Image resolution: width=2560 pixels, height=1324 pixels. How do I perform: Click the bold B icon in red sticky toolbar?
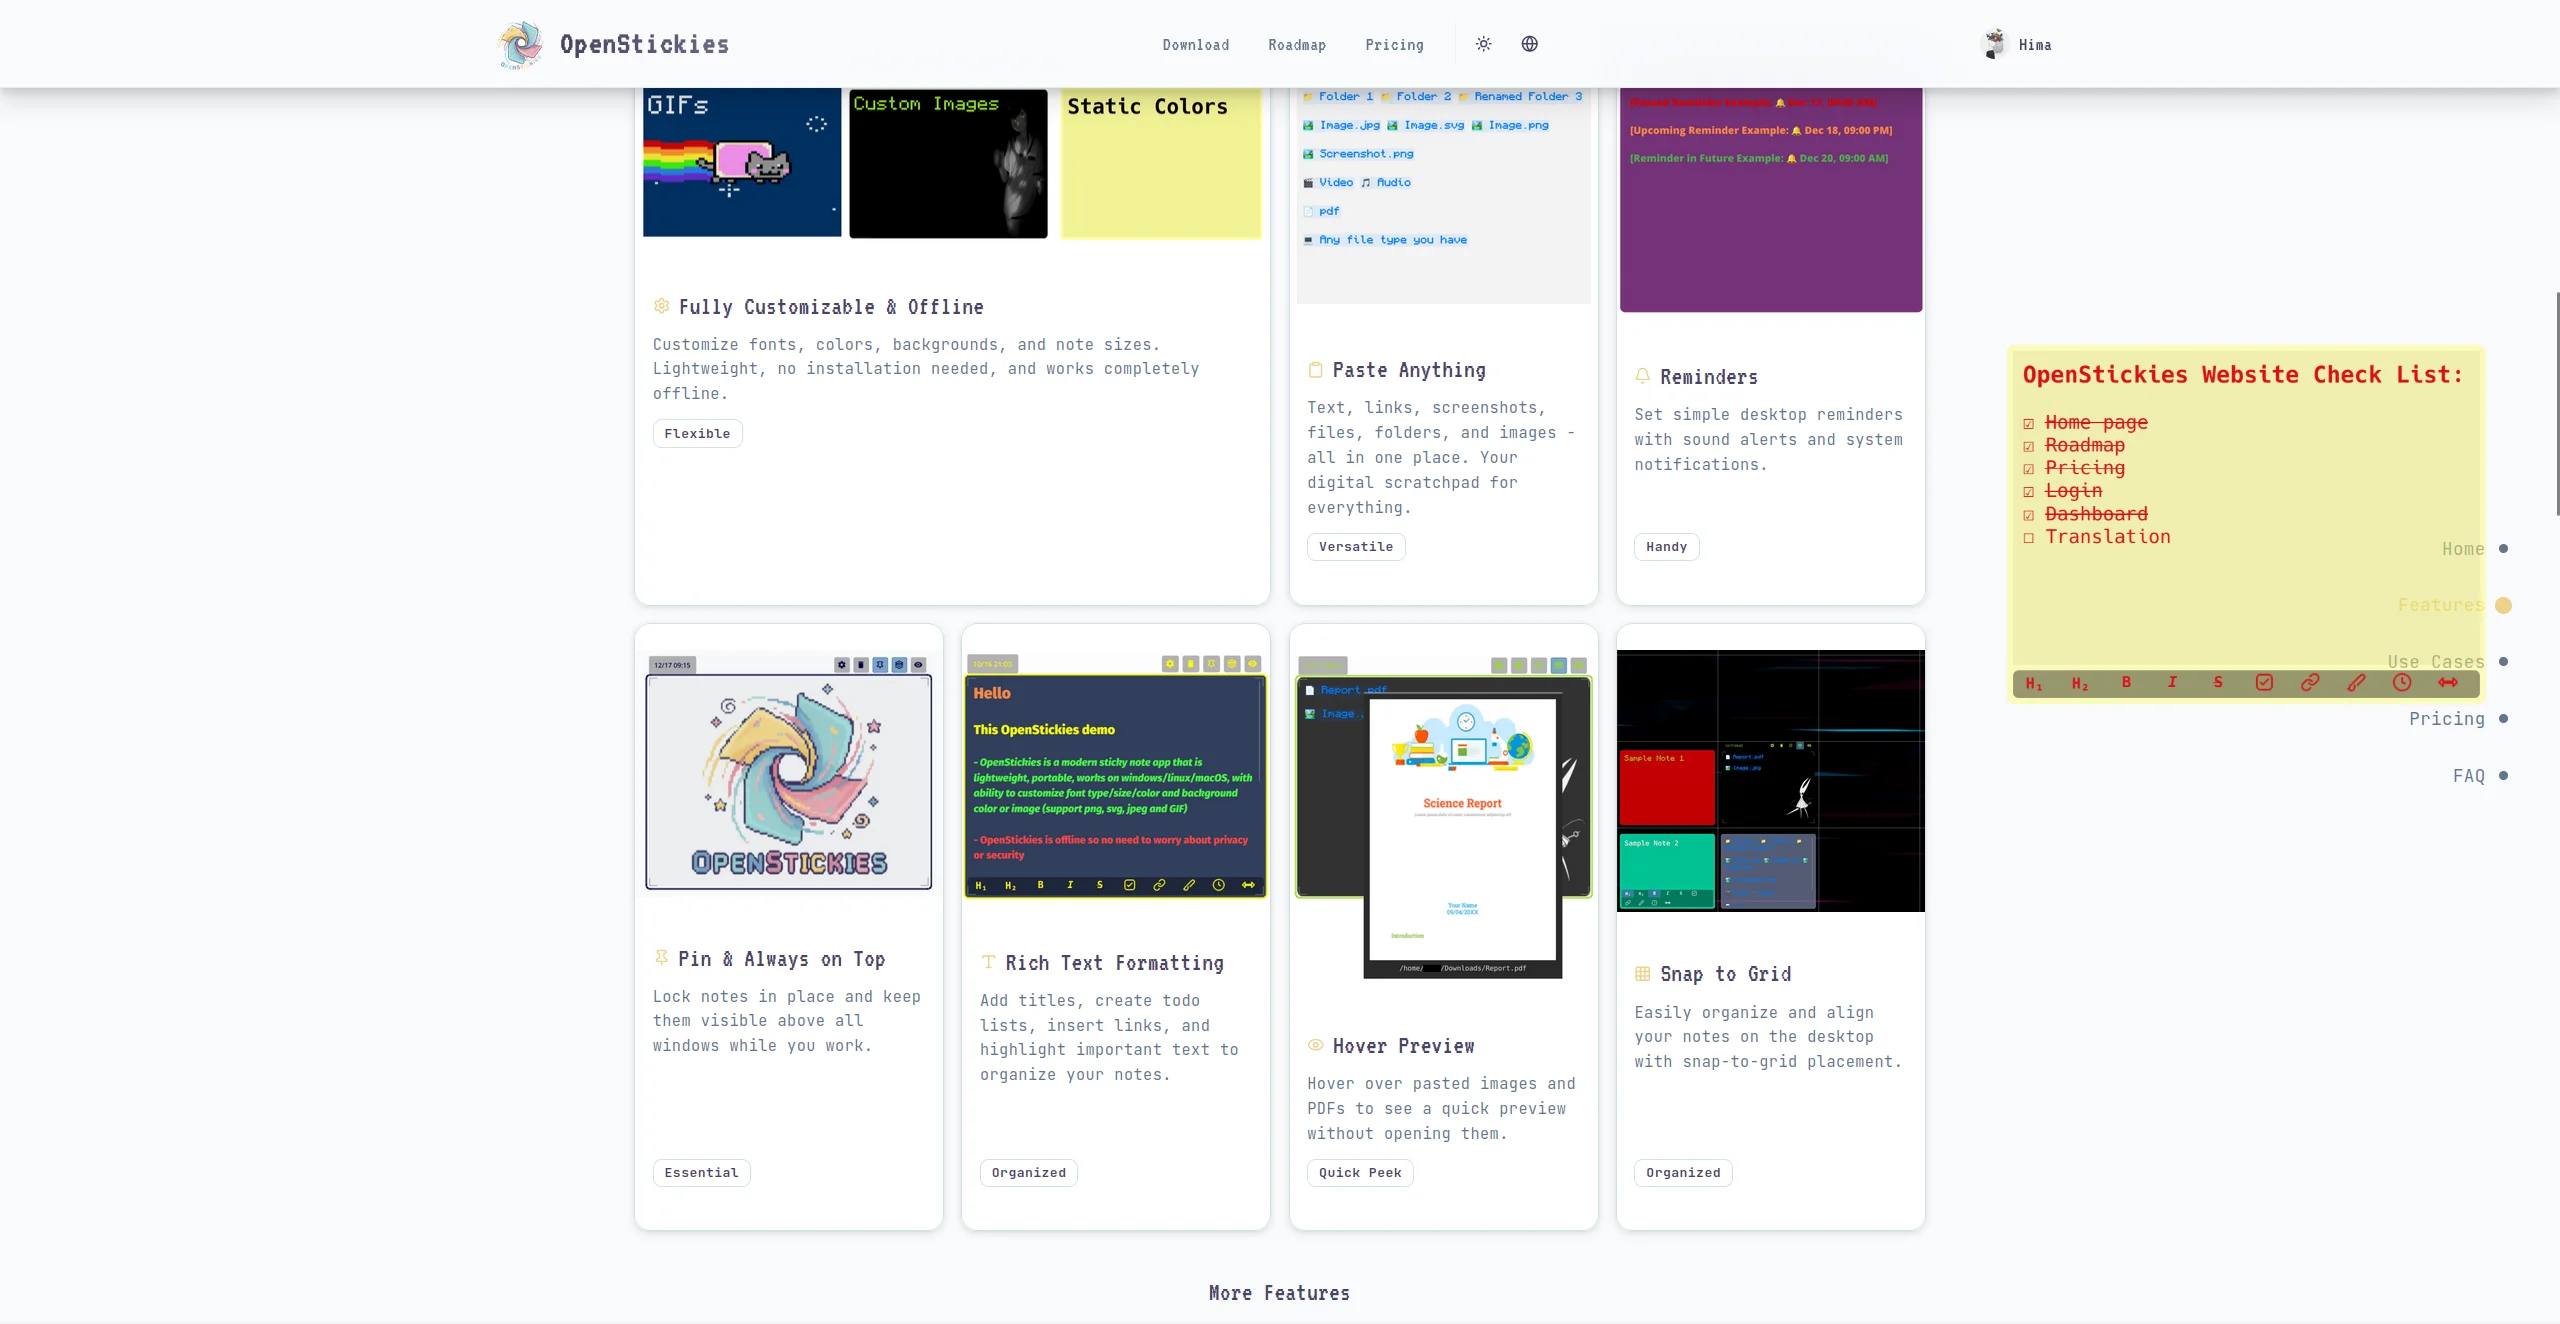pos(2126,682)
